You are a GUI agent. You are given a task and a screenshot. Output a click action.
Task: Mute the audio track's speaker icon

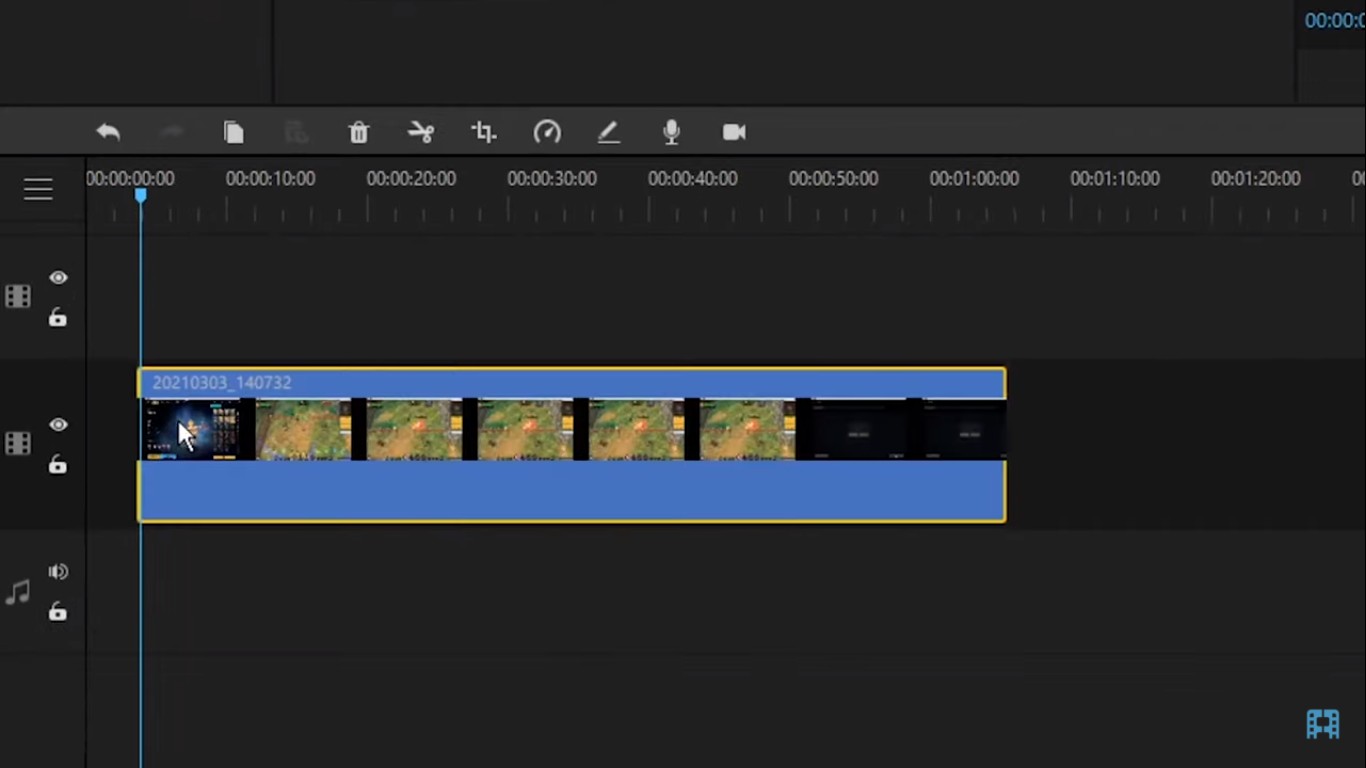pyautogui.click(x=58, y=572)
